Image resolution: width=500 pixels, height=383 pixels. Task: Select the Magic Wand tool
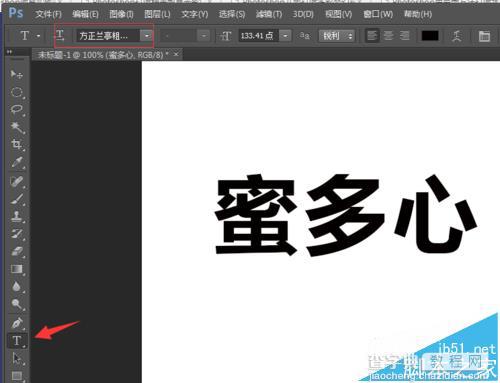click(17, 127)
